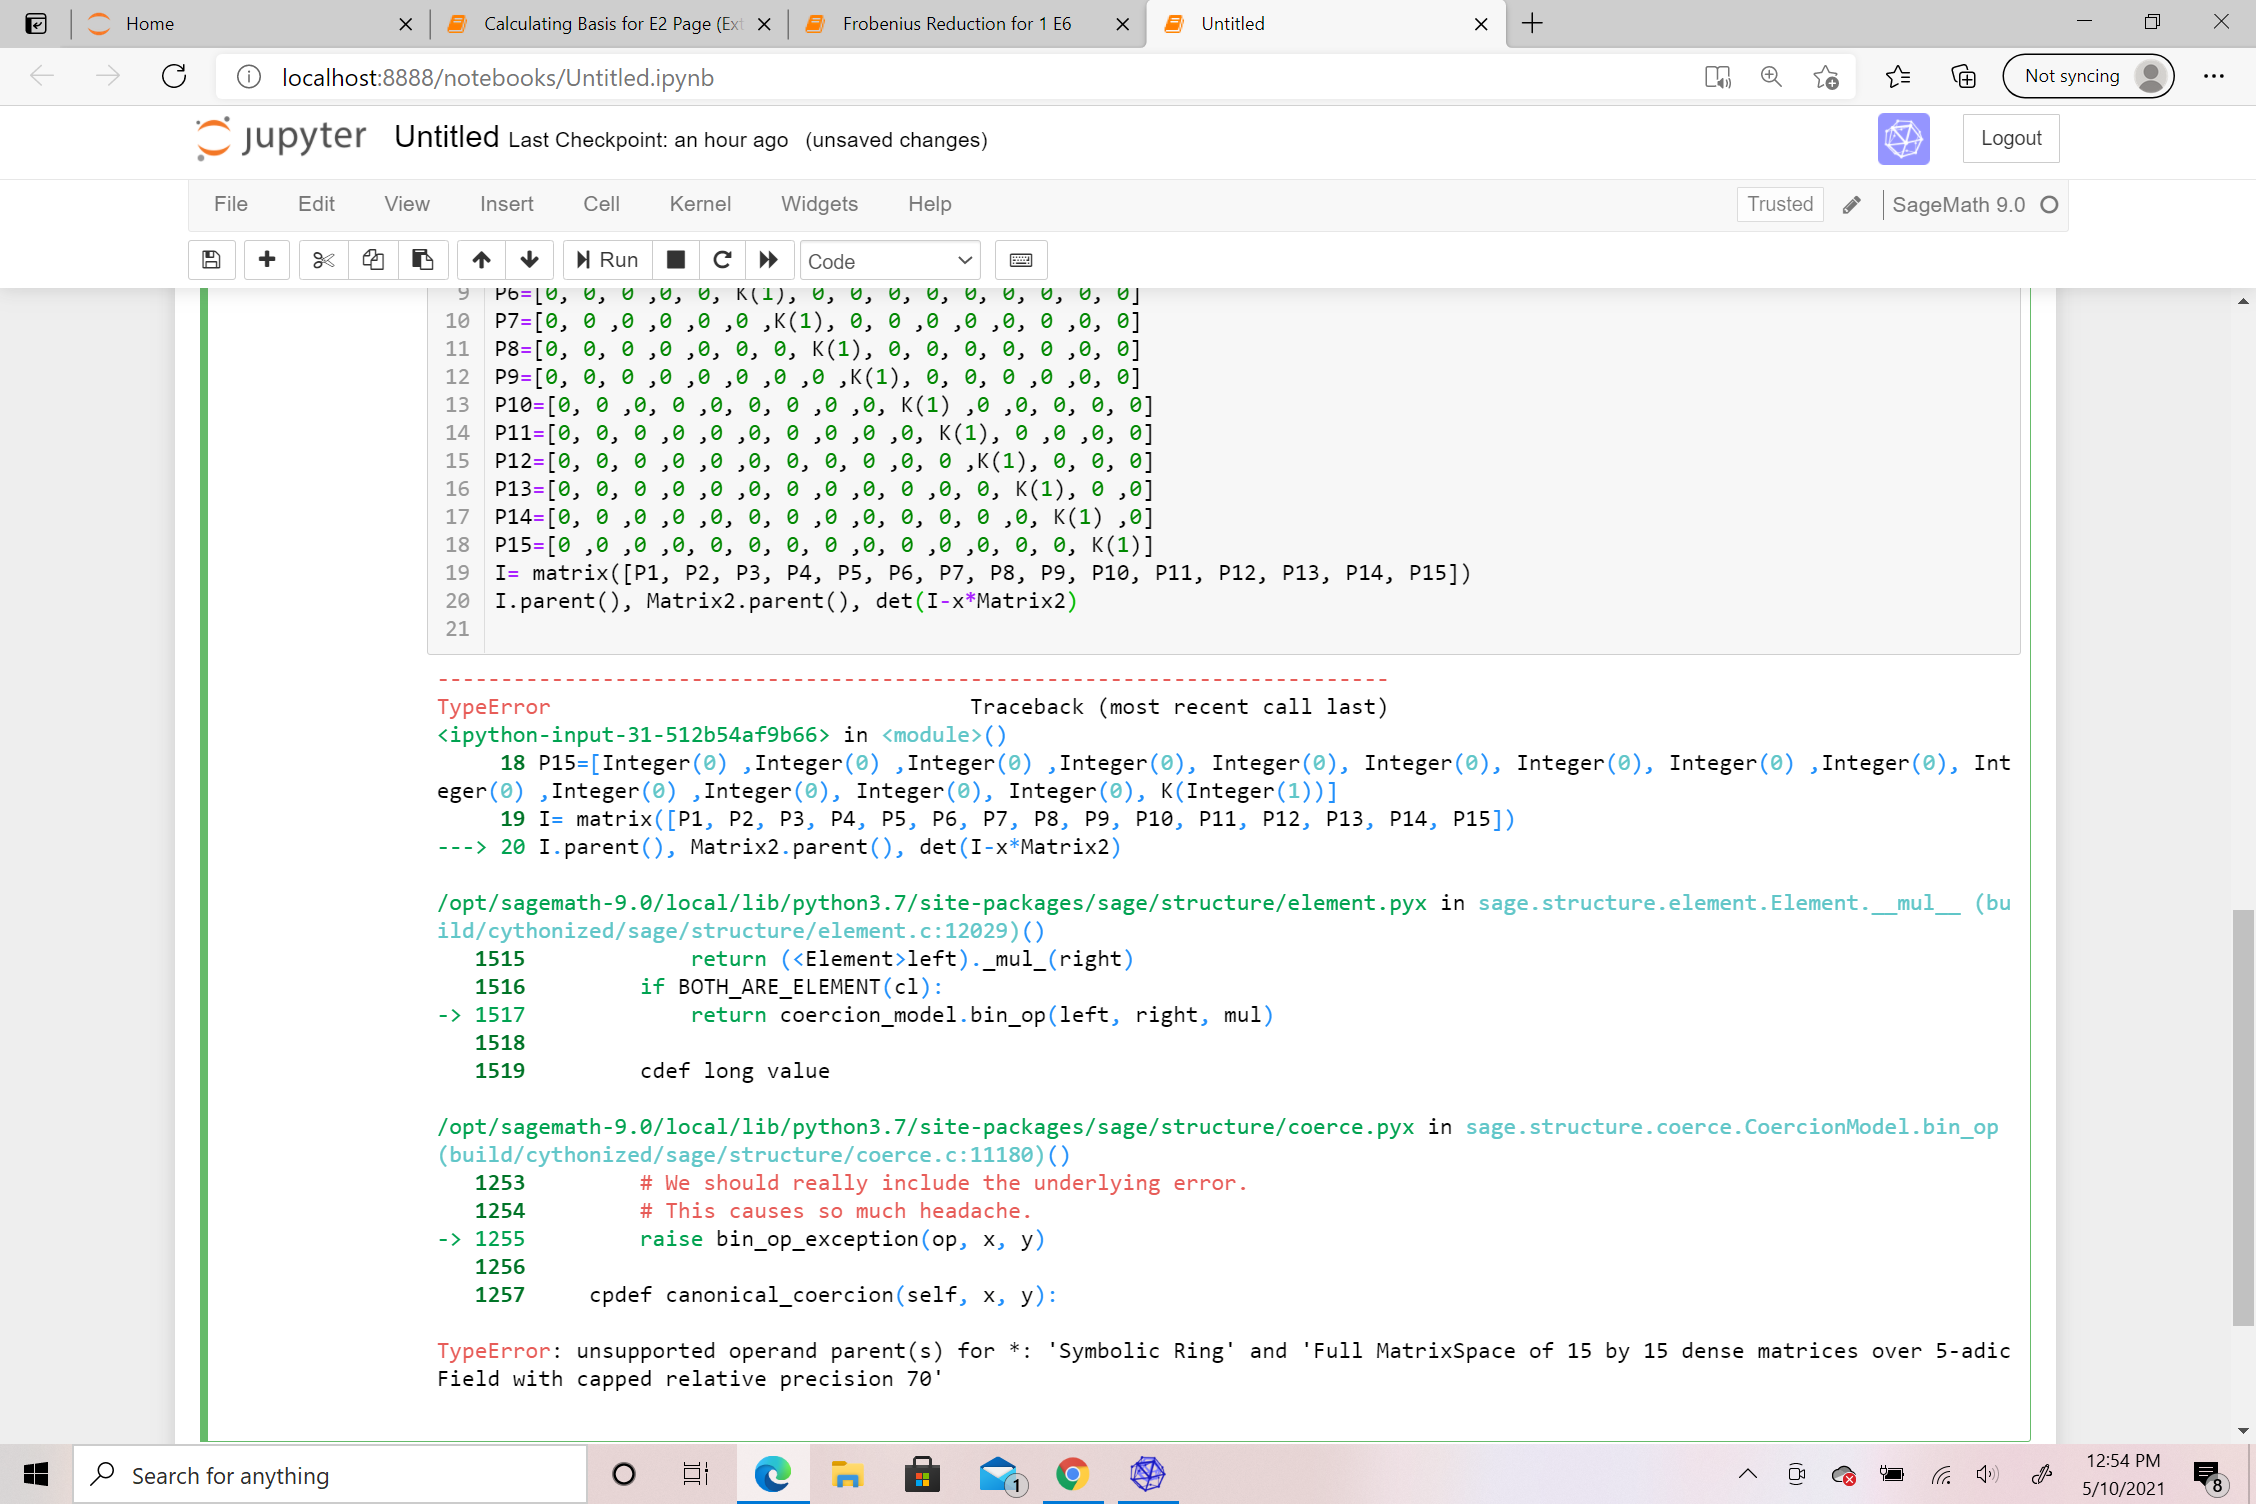Insert cell below with plus icon
The image size is (2256, 1504).
[x=266, y=260]
